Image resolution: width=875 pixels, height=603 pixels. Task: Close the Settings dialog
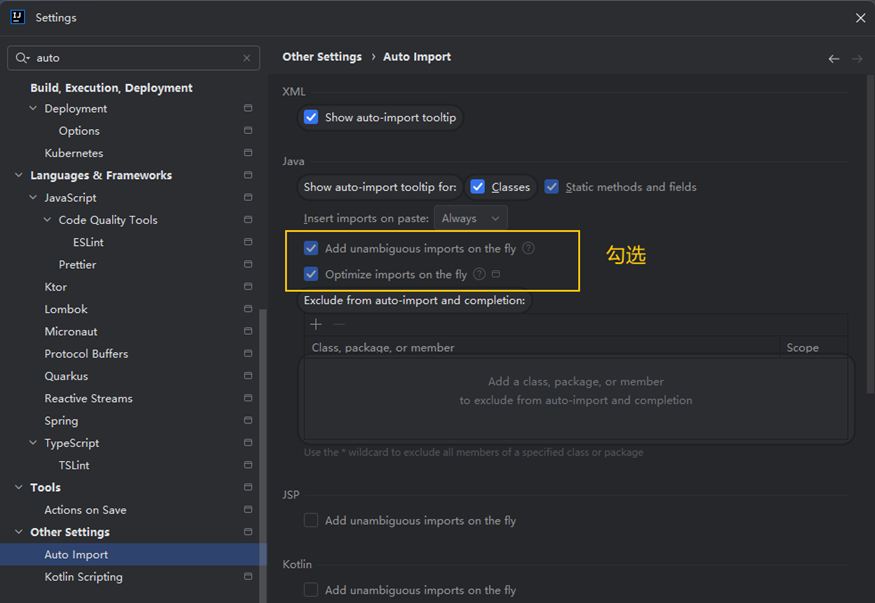click(860, 18)
